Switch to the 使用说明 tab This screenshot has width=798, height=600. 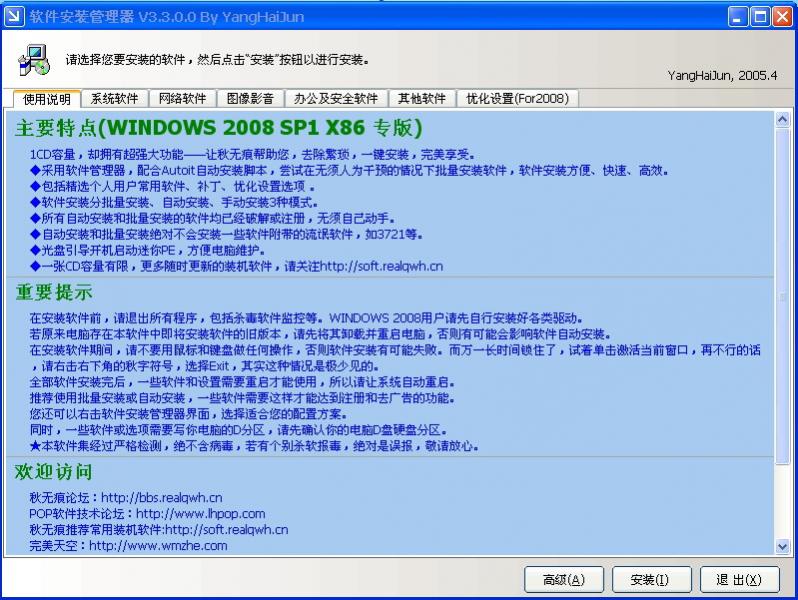pyautogui.click(x=47, y=99)
